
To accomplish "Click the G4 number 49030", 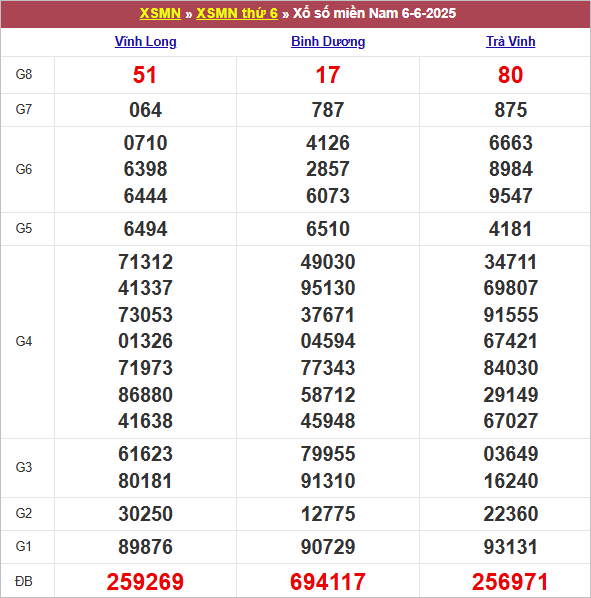I will pos(328,262).
